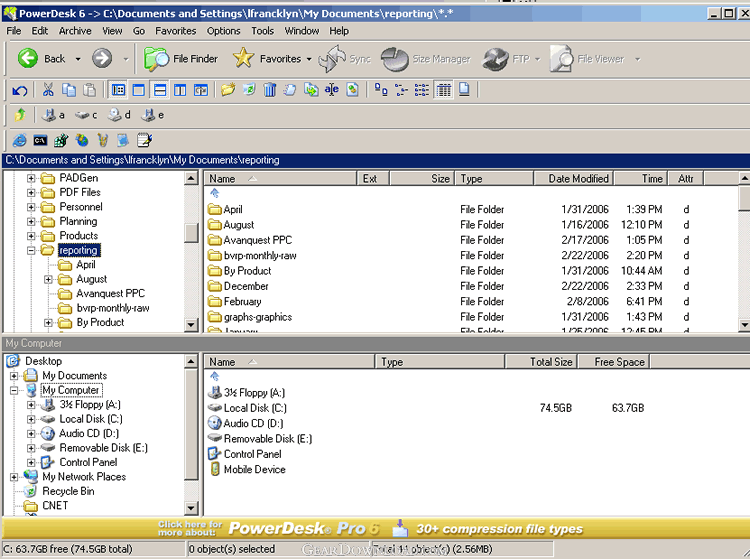The width and height of the screenshot is (750, 559).
Task: Click the Delete trash can icon
Action: (270, 90)
